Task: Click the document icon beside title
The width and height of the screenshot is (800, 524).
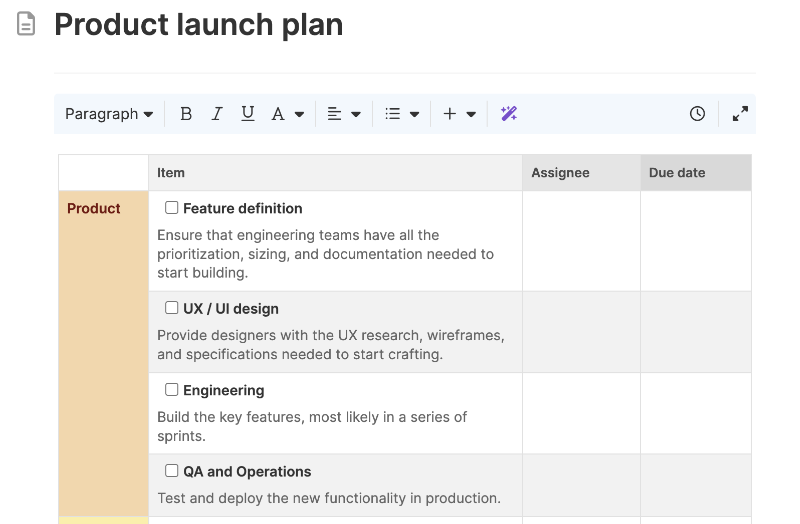Action: [x=27, y=25]
